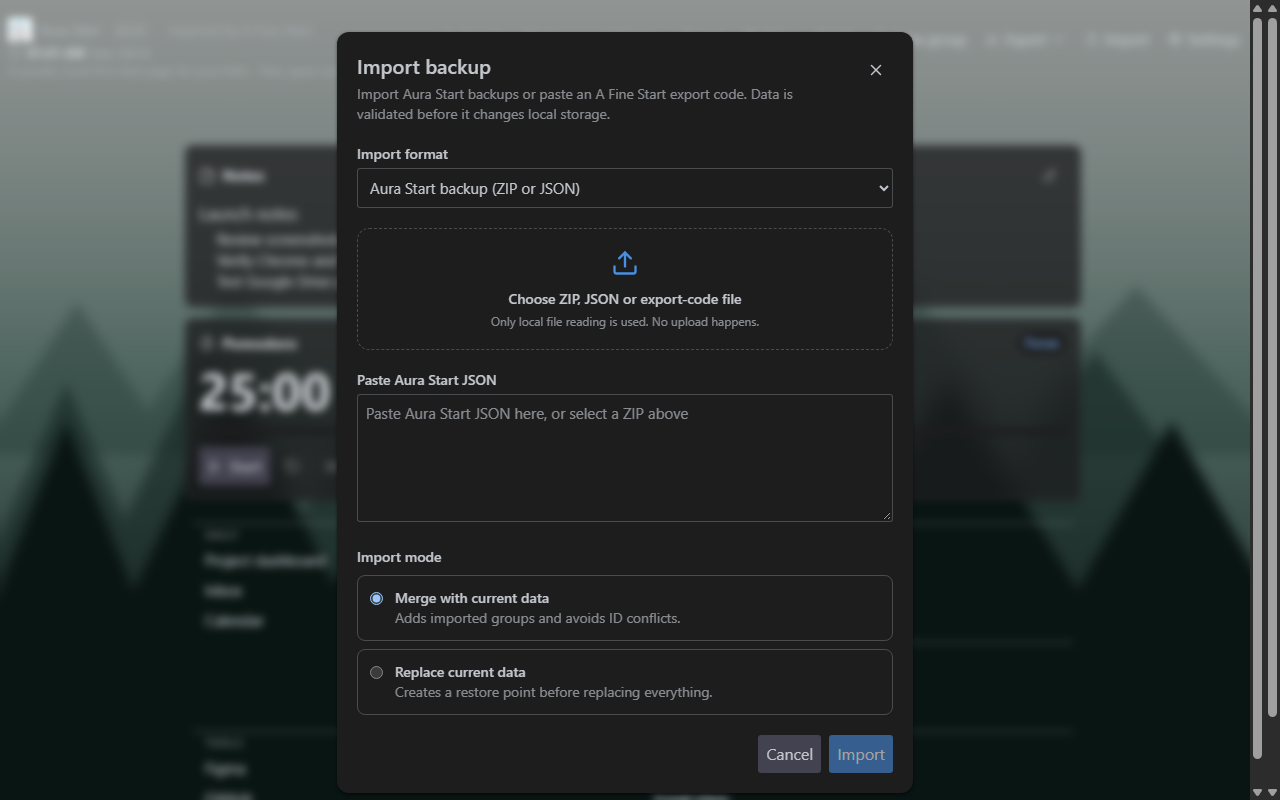
Task: Close the Import backup dialog
Action: pyautogui.click(x=876, y=70)
